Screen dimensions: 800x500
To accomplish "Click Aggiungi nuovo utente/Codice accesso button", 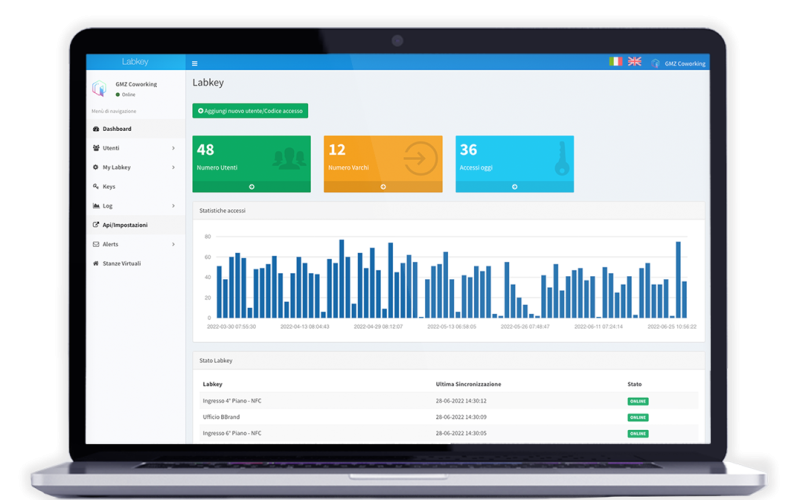I will click(250, 110).
